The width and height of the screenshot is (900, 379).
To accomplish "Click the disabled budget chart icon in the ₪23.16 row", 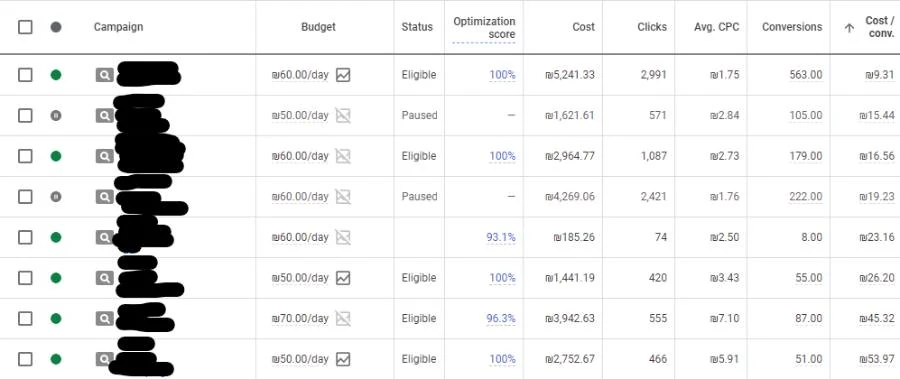I will click(343, 237).
